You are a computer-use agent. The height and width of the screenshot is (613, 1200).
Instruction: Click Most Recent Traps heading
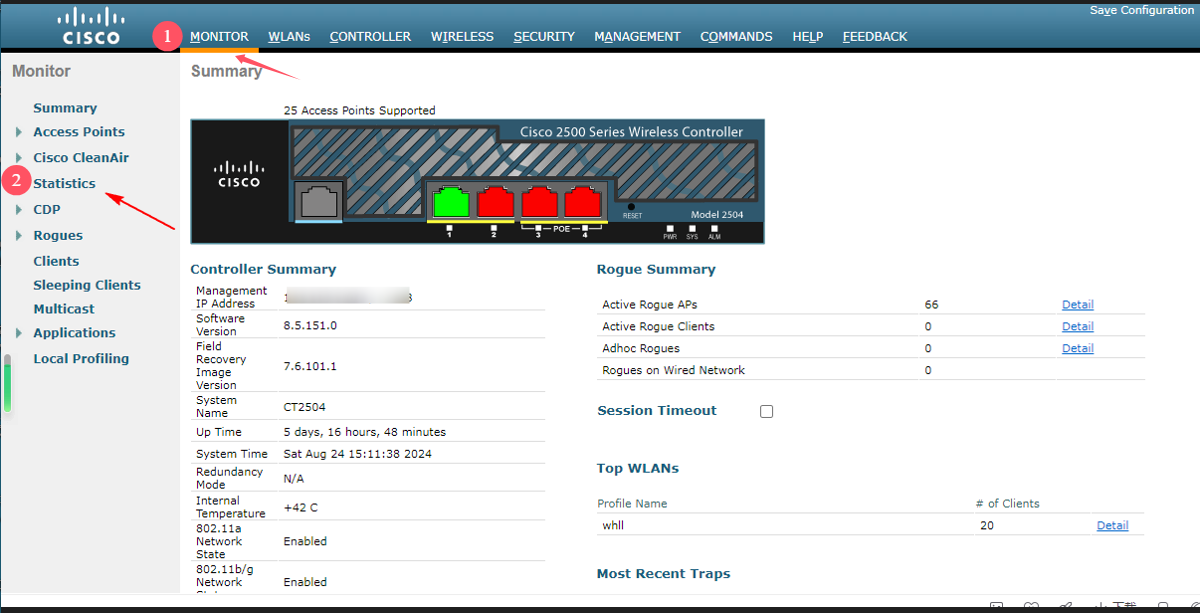(664, 574)
